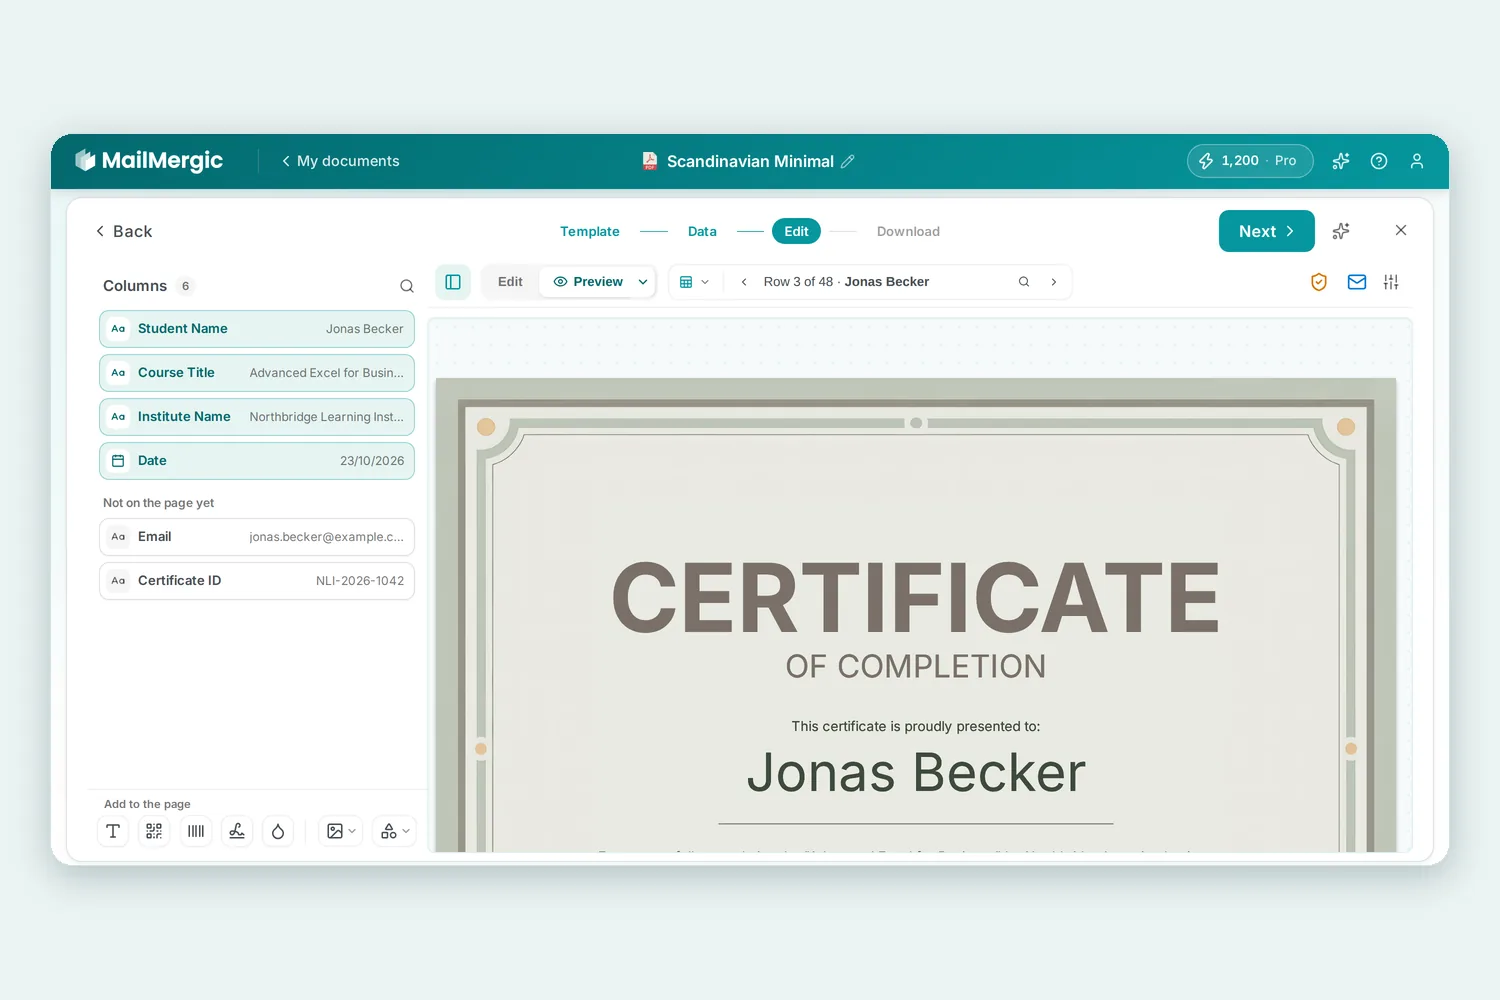This screenshot has width=1500, height=1000.
Task: Expand the Preview options dropdown arrow
Action: pos(643,282)
